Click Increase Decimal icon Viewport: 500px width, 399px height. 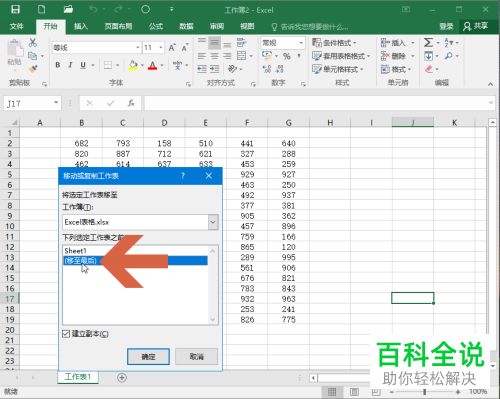click(x=267, y=69)
